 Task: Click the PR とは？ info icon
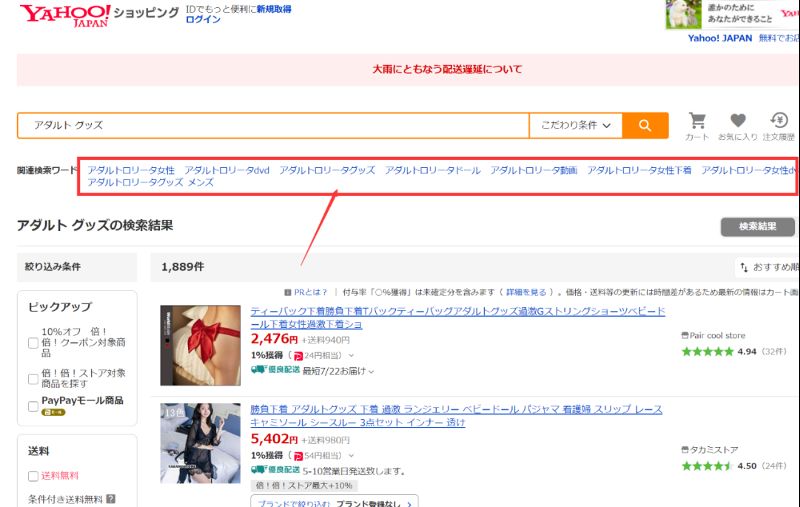coord(288,292)
